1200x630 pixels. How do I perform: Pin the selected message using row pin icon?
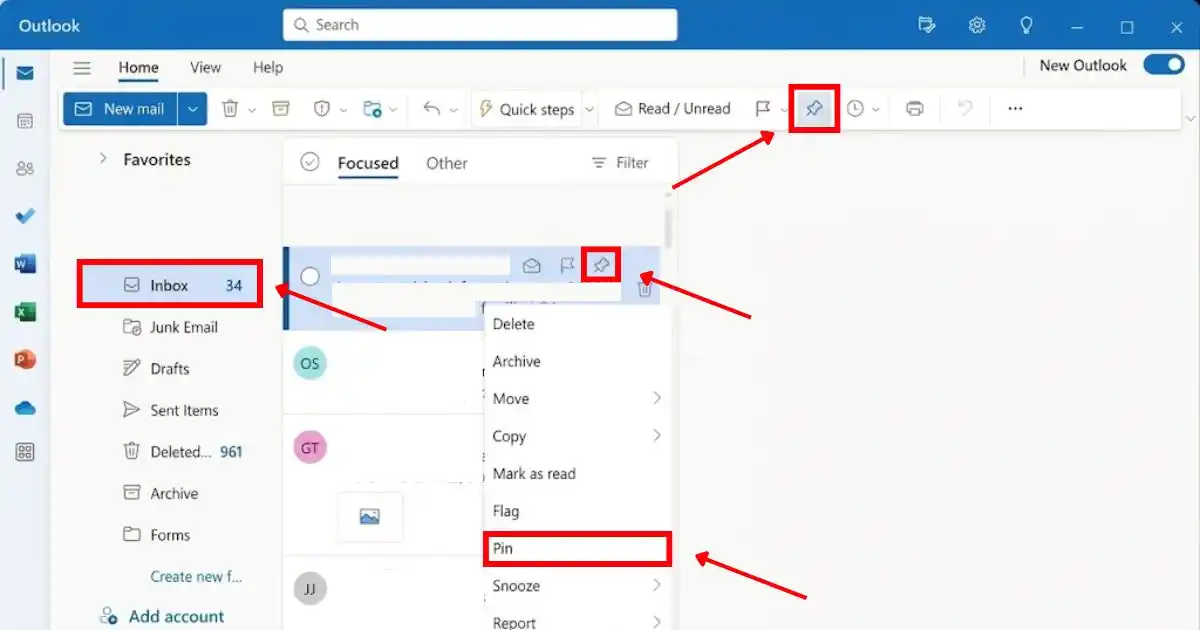click(x=601, y=265)
